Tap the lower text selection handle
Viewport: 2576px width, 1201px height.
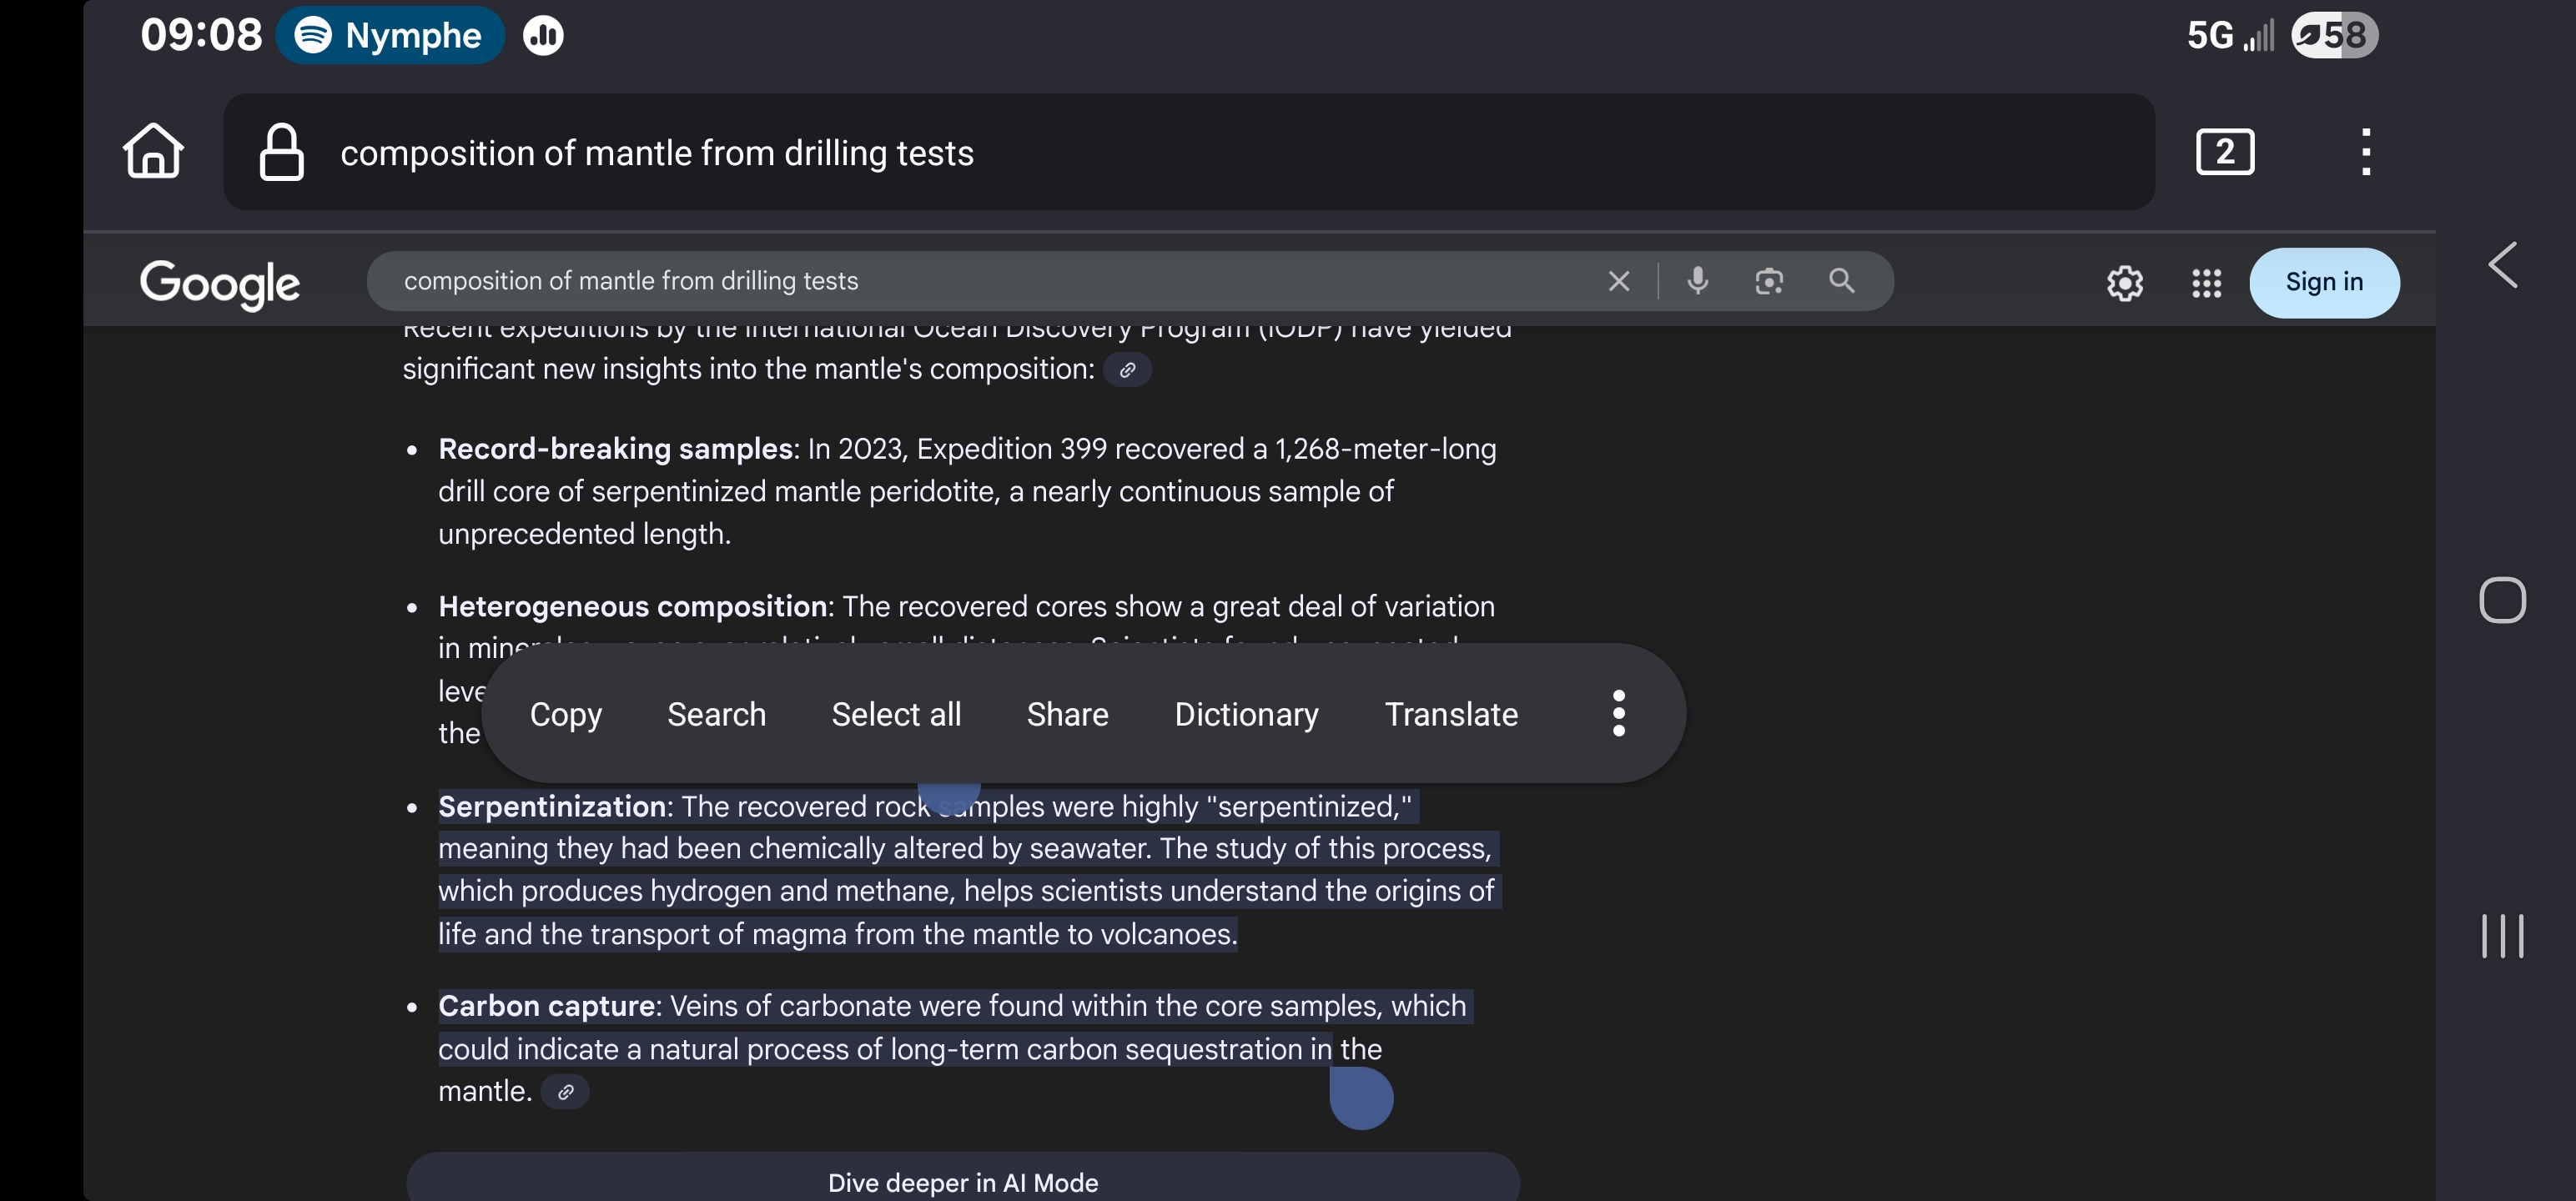pos(1361,1098)
